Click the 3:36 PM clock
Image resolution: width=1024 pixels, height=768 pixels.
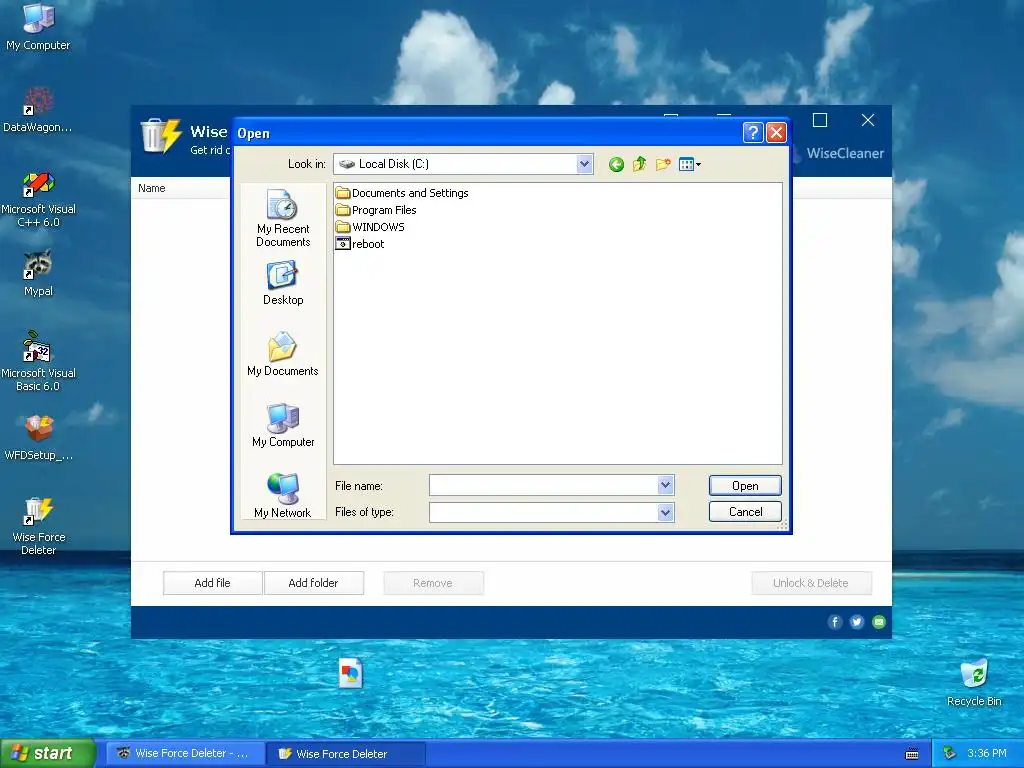[x=987, y=754]
